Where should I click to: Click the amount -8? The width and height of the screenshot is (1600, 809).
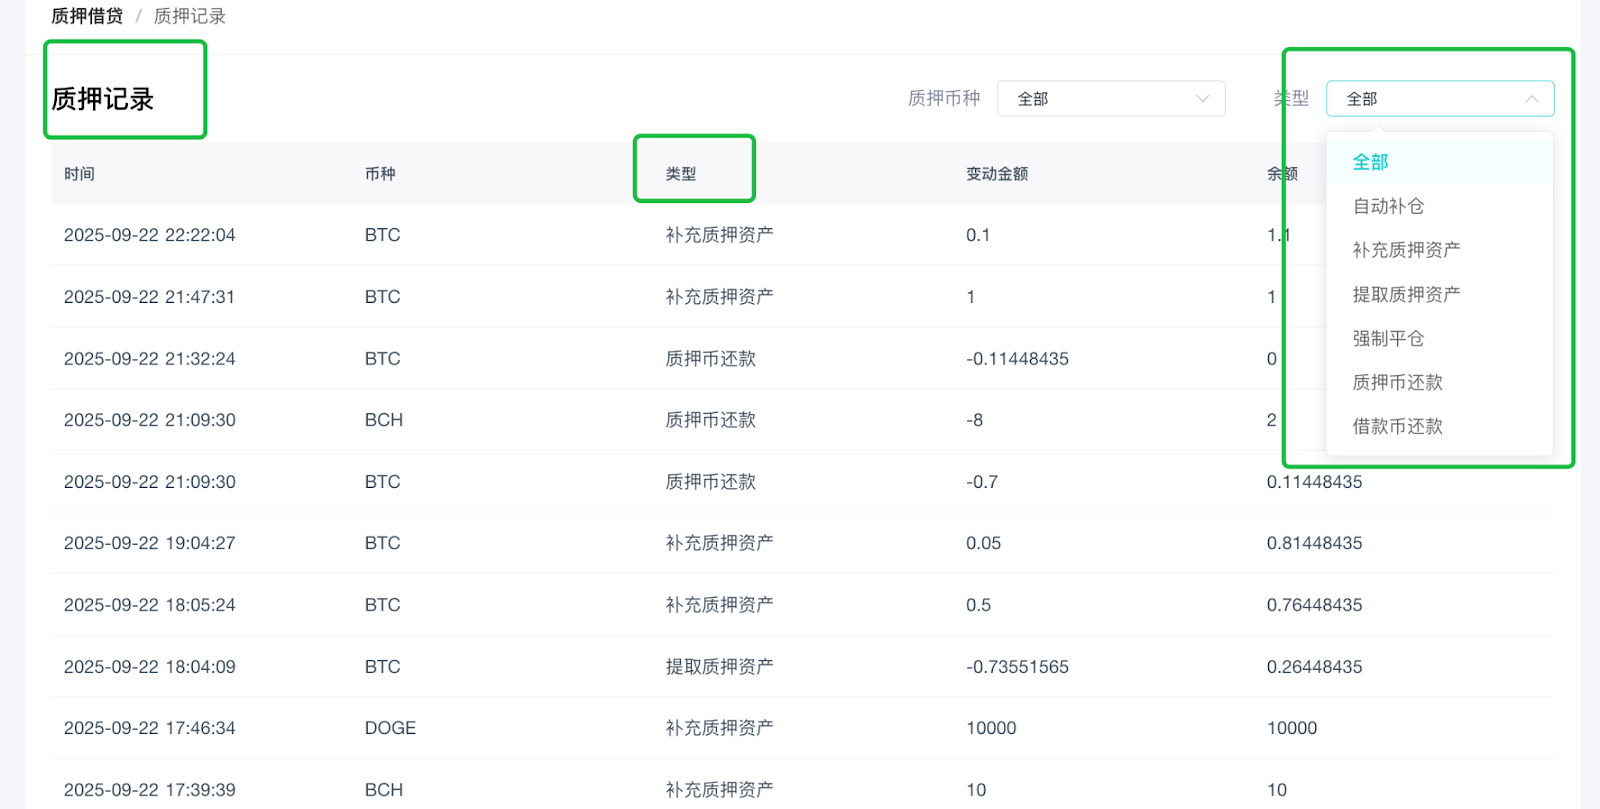click(975, 420)
